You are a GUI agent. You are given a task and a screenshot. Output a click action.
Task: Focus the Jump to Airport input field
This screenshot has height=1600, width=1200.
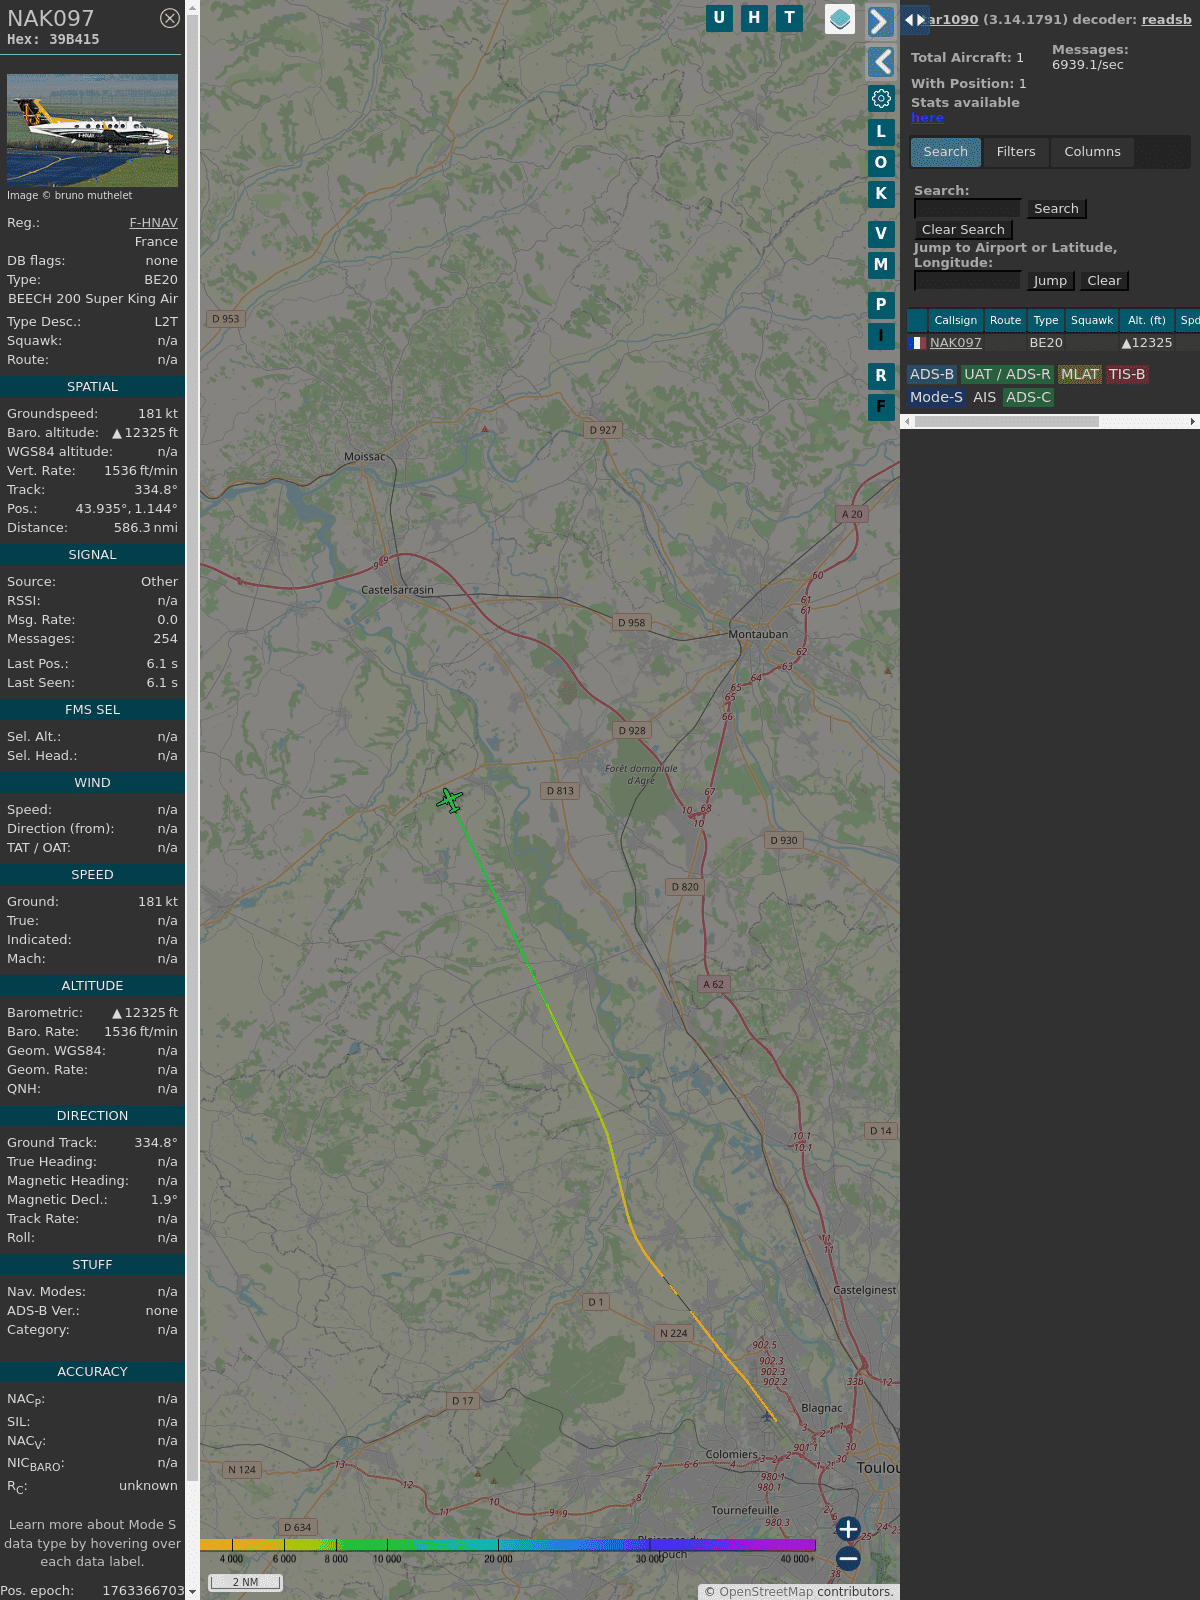tap(967, 281)
